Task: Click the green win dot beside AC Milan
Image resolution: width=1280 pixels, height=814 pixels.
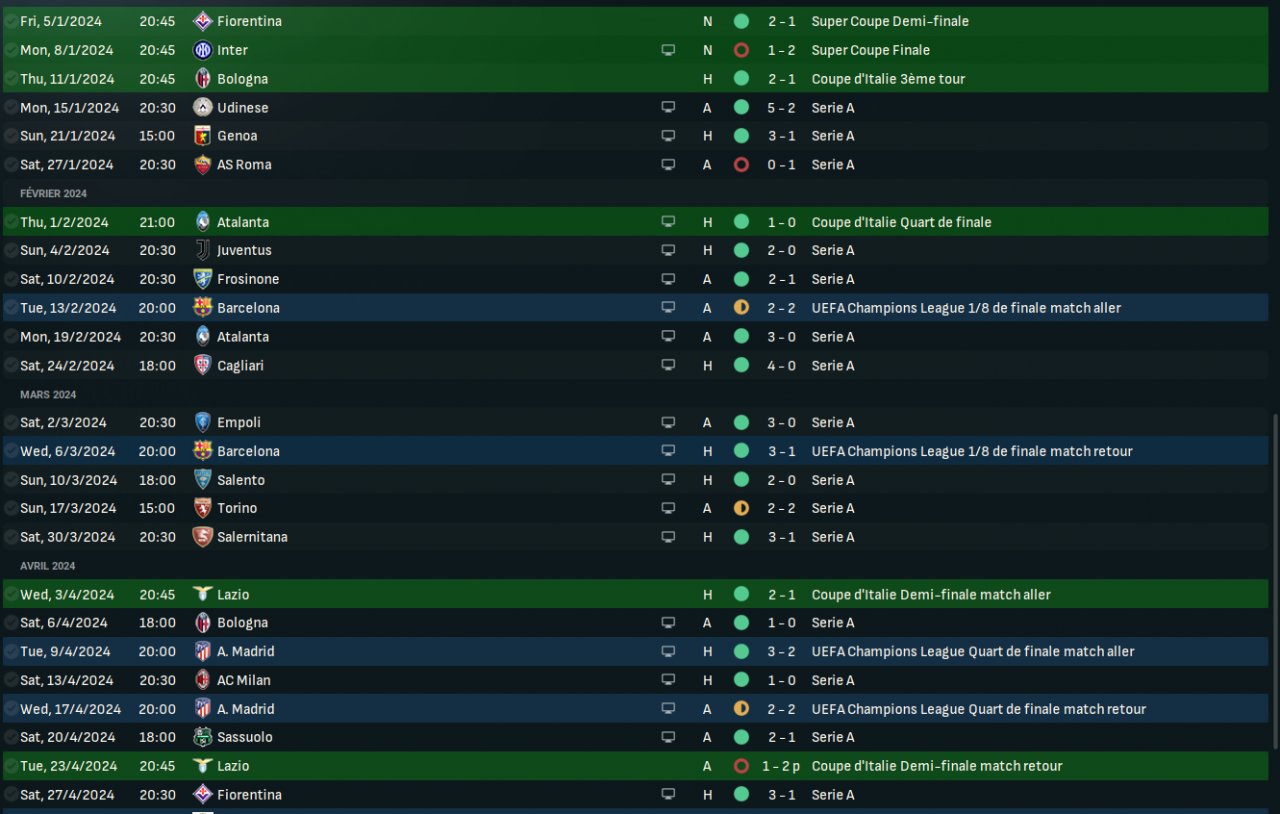Action: point(741,680)
